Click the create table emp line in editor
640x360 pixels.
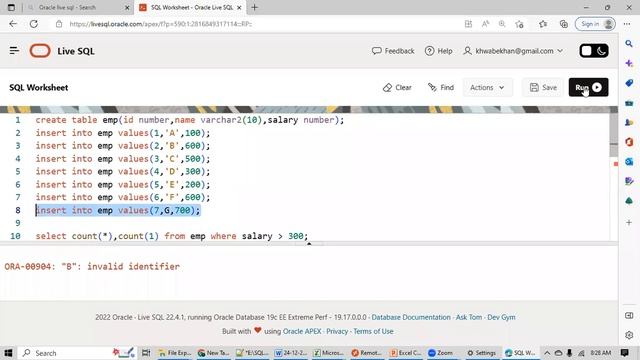[190, 120]
